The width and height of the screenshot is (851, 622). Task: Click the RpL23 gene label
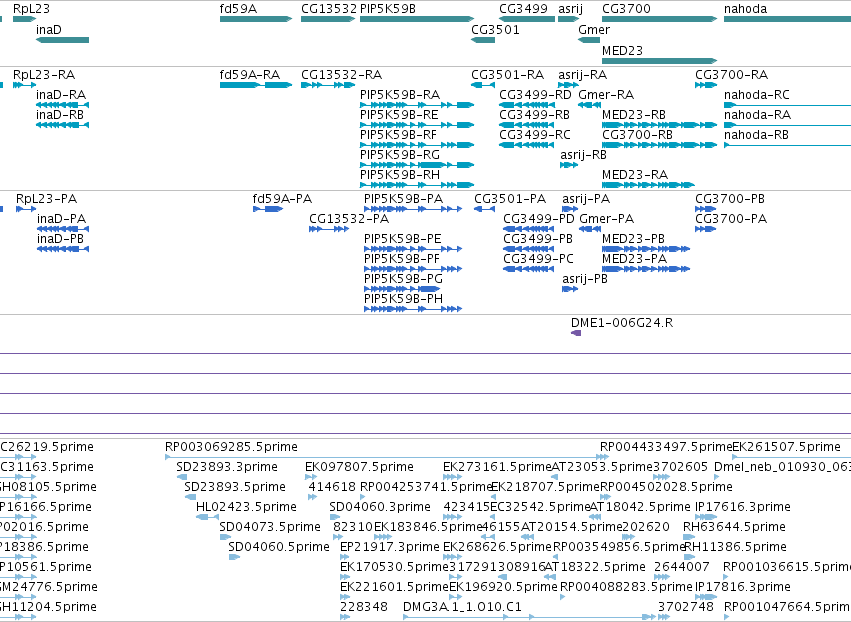[31, 9]
